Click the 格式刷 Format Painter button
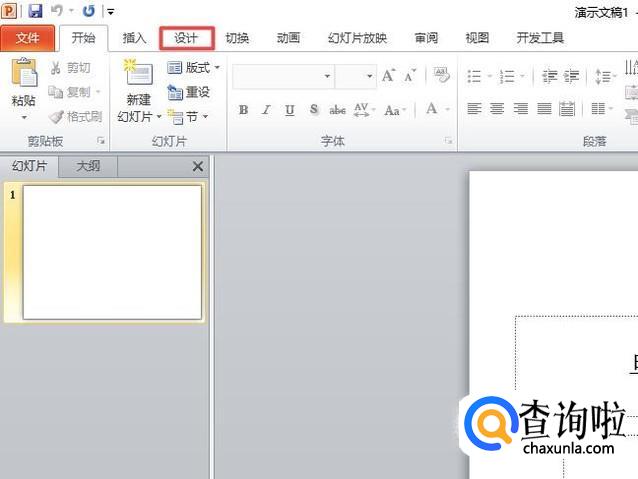The image size is (638, 479). [75, 117]
